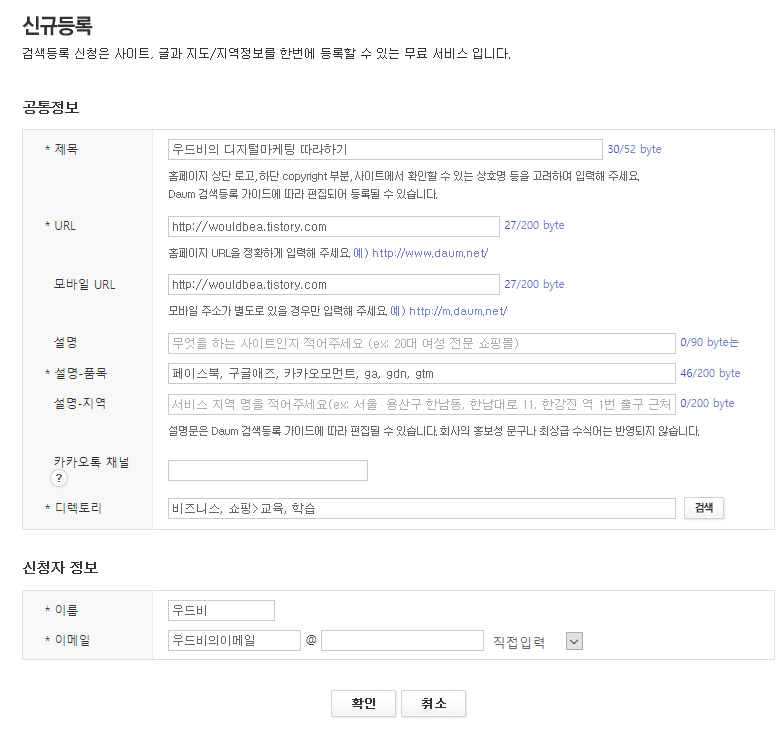Click the 신청자 정보 section heading

(60, 568)
